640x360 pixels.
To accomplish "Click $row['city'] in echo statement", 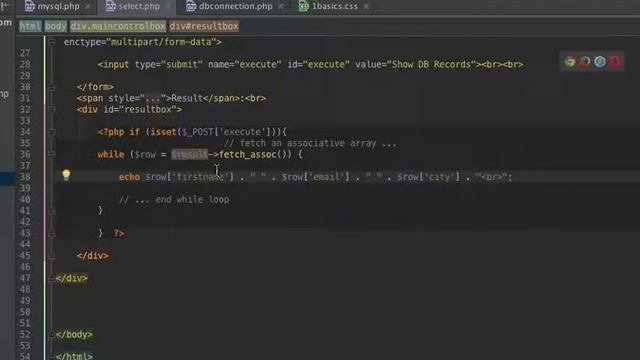I will point(429,177).
